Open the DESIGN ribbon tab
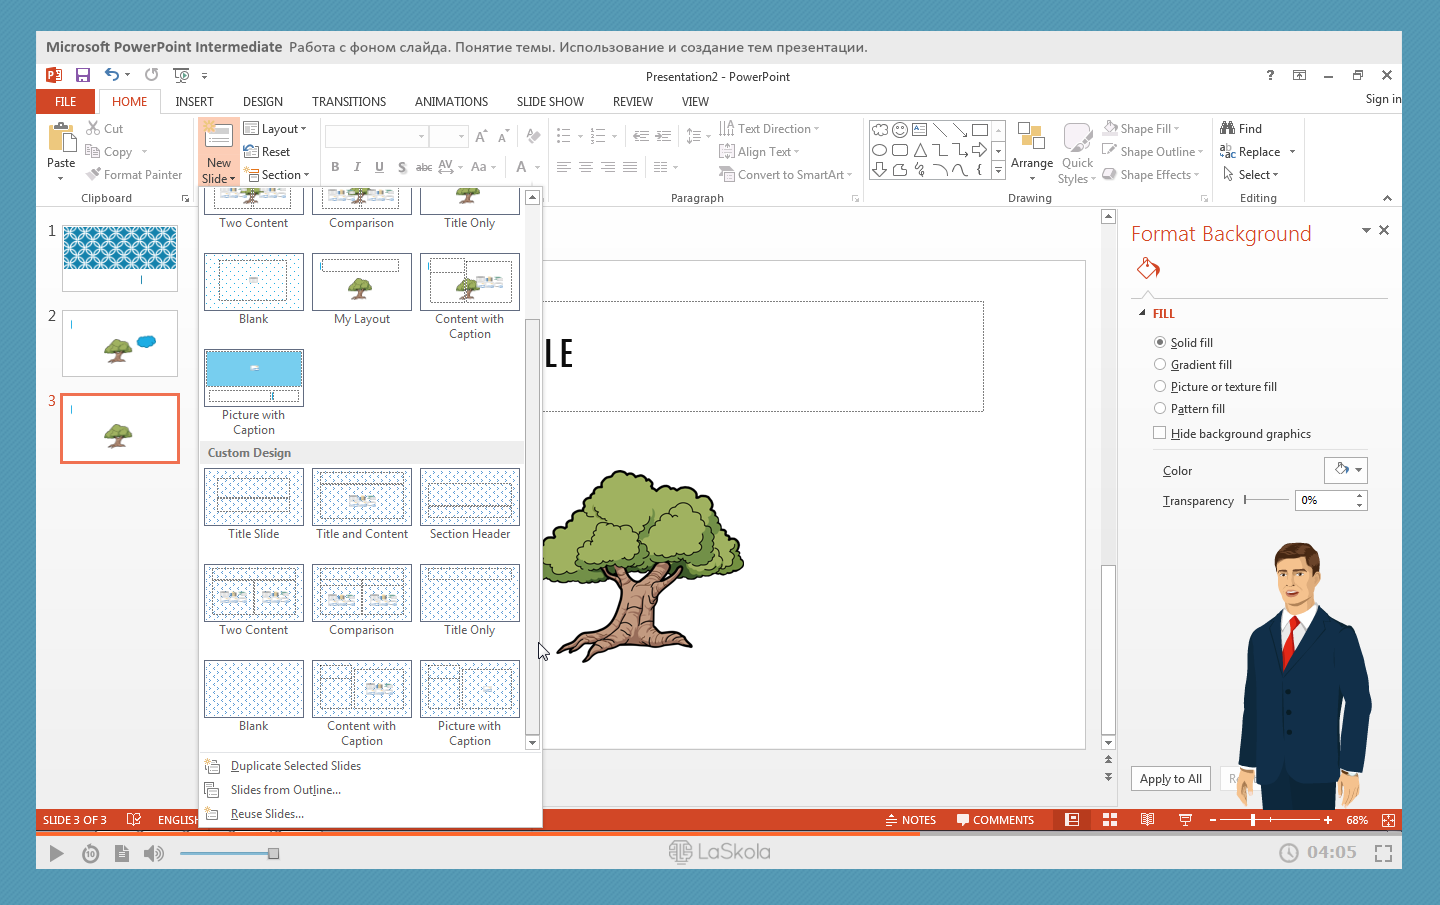This screenshot has width=1440, height=905. [262, 102]
